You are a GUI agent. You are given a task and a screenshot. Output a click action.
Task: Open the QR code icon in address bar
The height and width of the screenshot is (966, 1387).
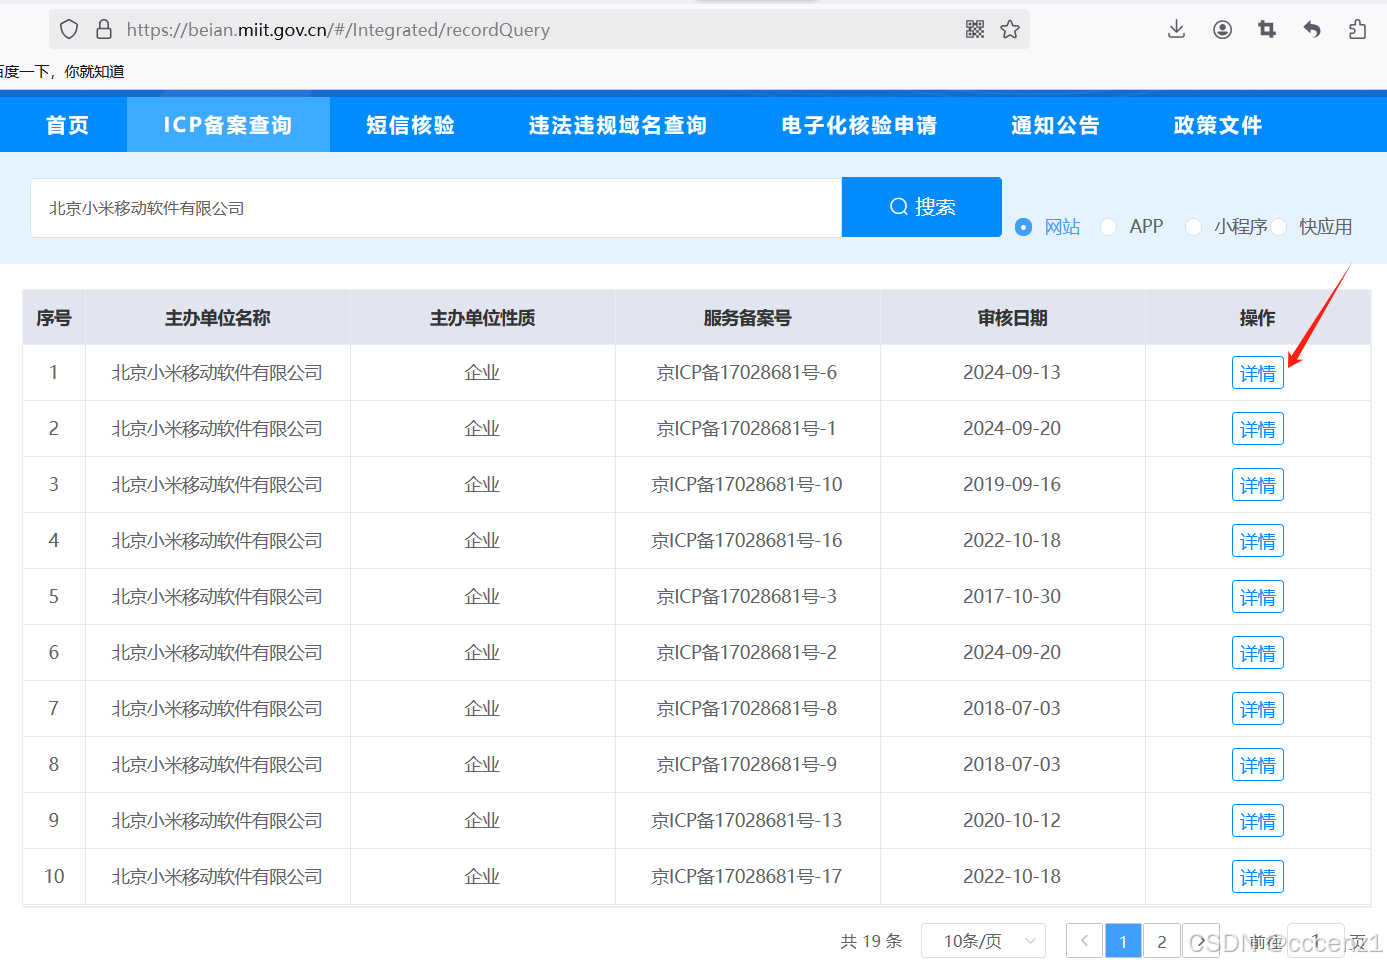(x=975, y=30)
